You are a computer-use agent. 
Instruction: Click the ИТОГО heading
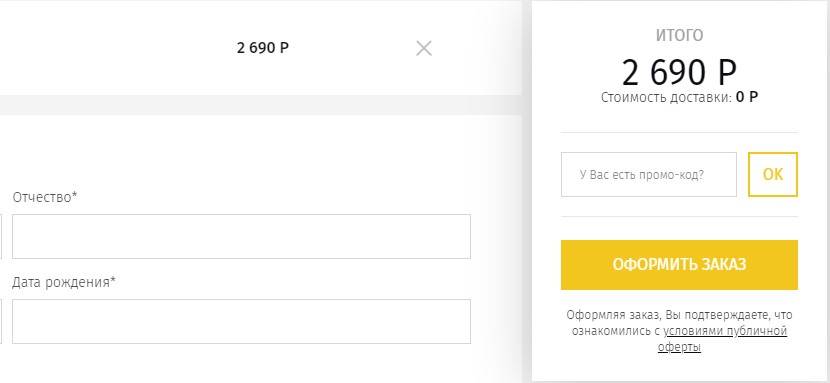[679, 35]
